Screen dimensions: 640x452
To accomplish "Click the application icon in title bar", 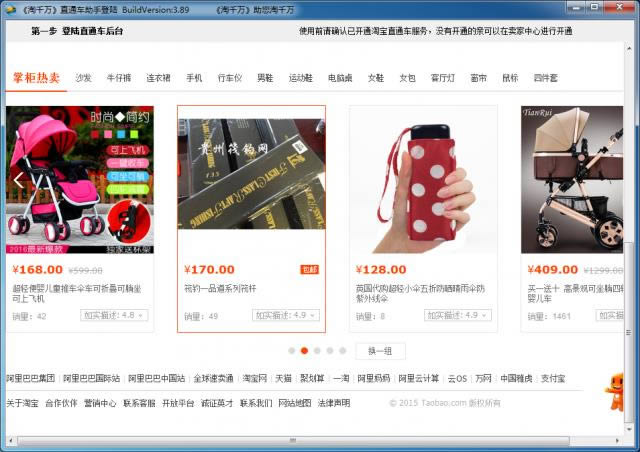I will [x=10, y=8].
